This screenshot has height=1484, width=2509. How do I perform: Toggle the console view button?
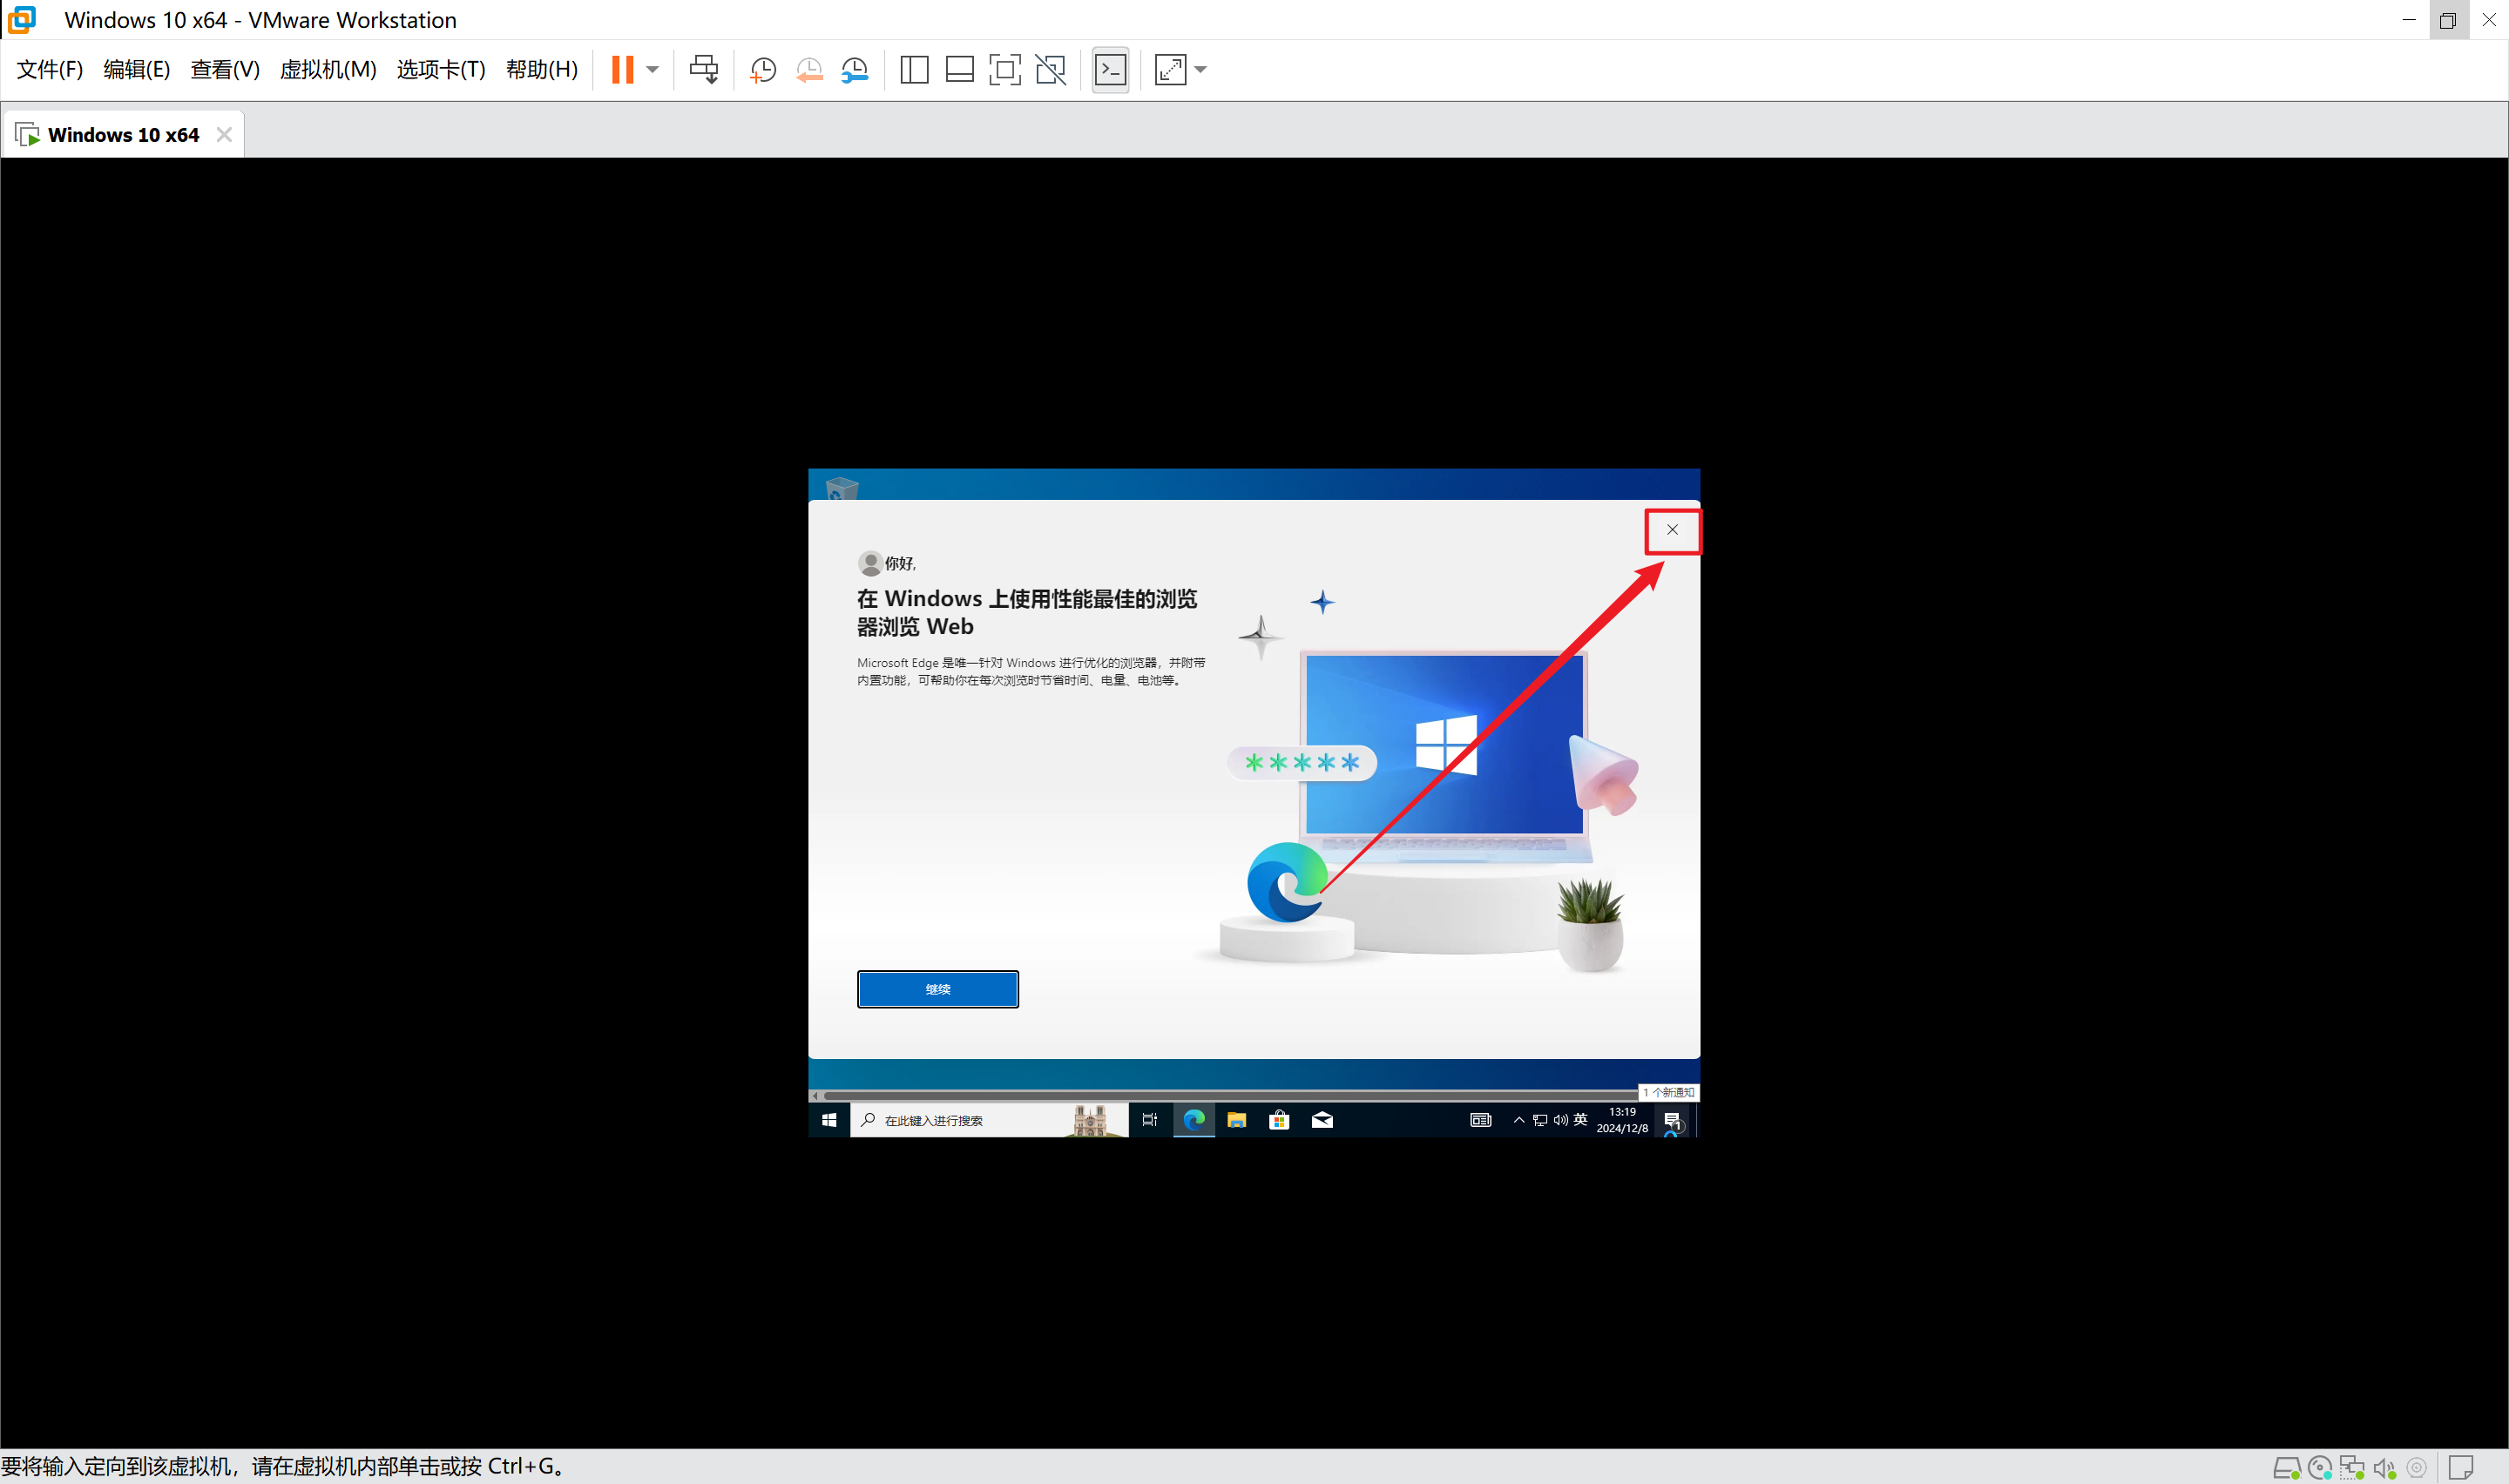click(1110, 69)
